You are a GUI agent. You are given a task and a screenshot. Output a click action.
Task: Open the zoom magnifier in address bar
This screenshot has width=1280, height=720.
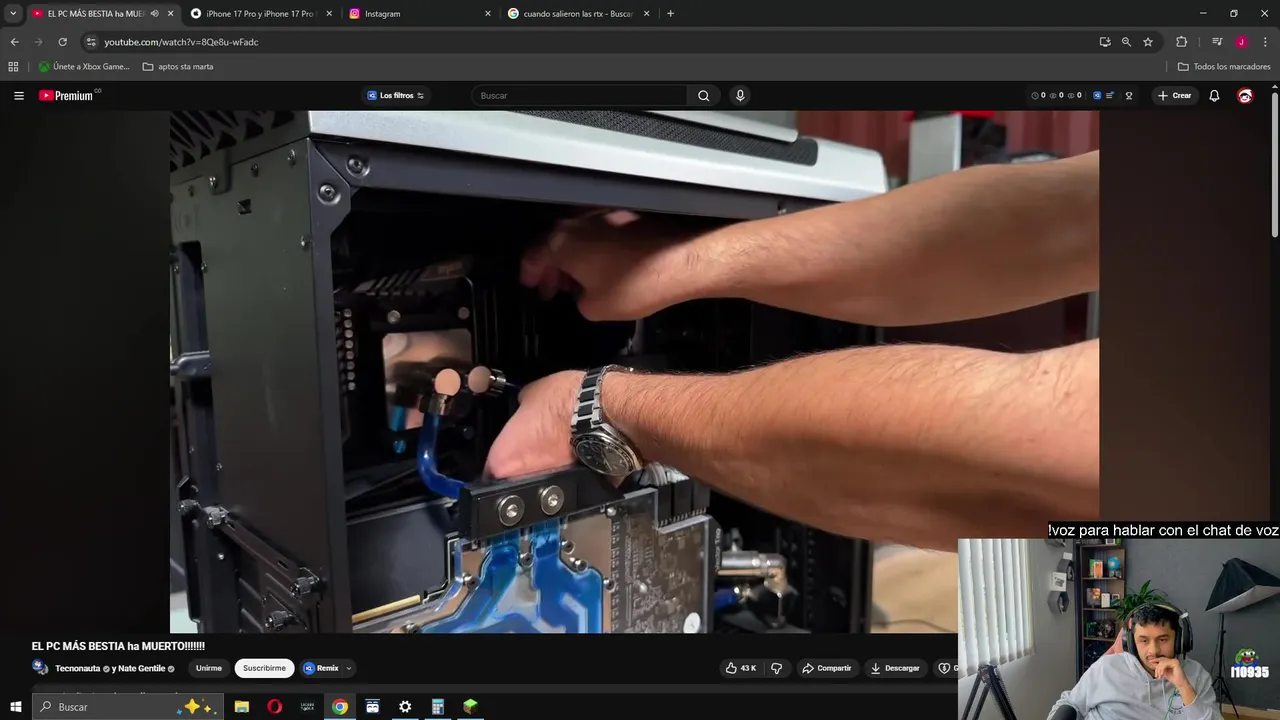(1126, 42)
